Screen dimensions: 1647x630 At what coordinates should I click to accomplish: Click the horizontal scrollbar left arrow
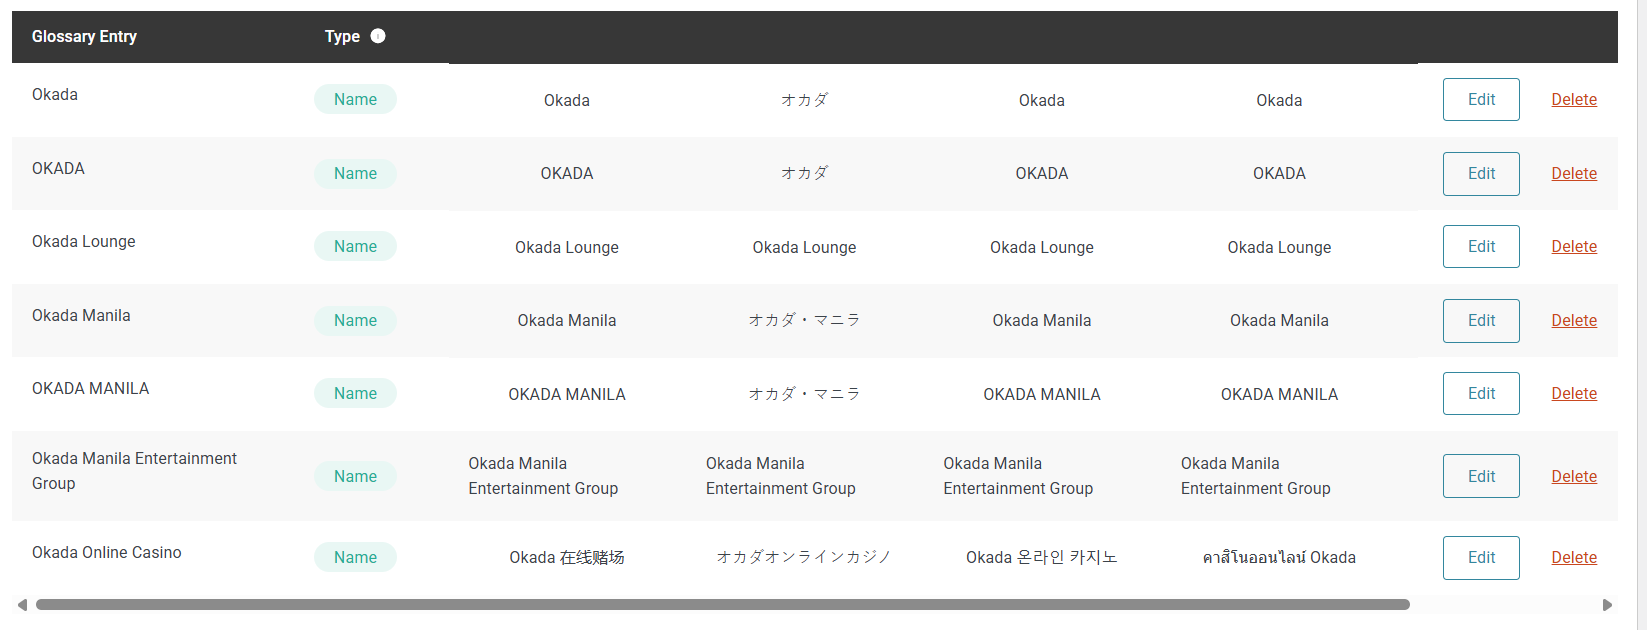pos(22,605)
